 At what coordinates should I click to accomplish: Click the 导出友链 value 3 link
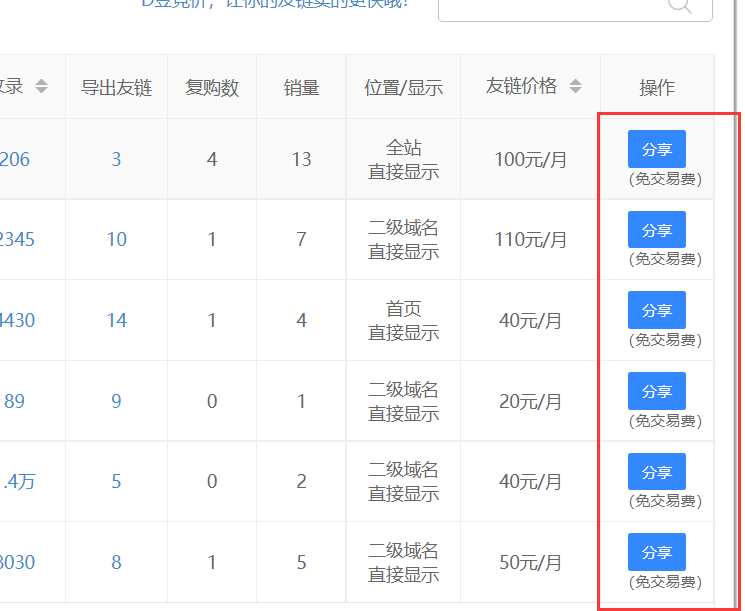point(116,159)
